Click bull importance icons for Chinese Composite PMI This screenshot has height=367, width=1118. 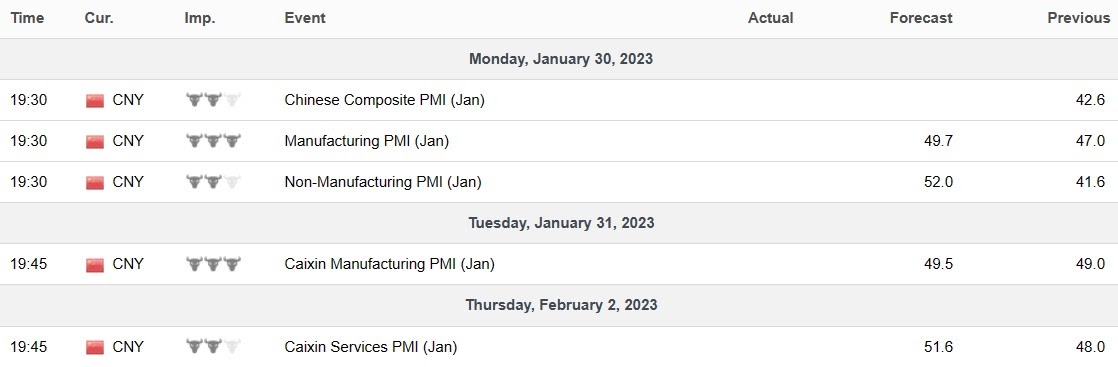click(x=213, y=100)
